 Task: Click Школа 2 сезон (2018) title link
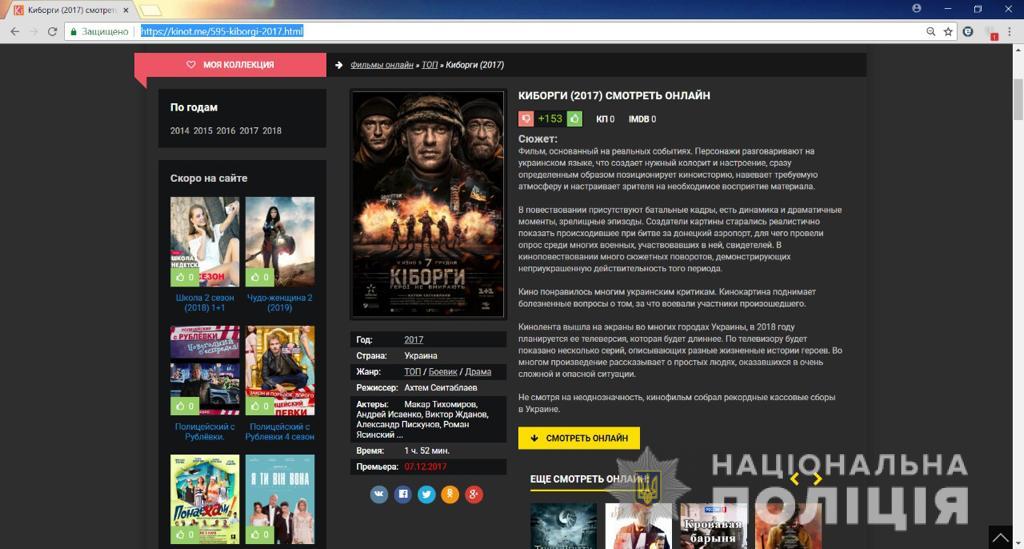click(204, 302)
